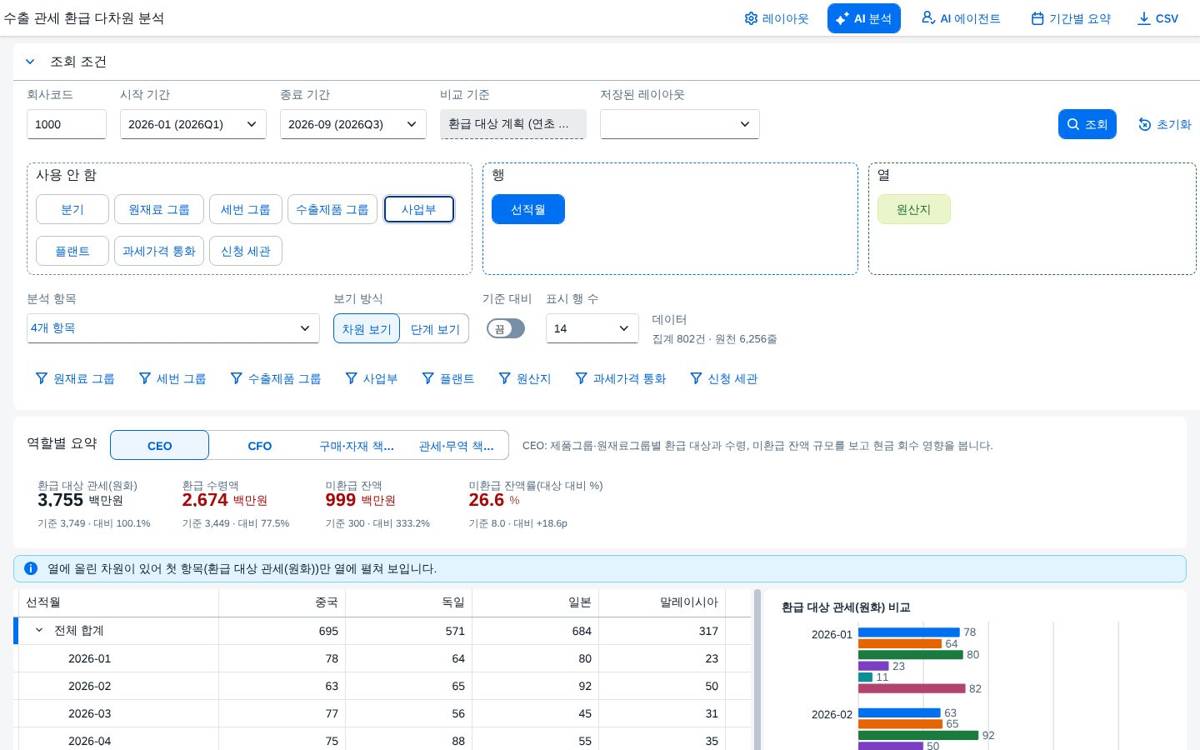Screen dimensions: 1200x750
Task: Select 단계 보기 view mode
Action: (x=435, y=329)
